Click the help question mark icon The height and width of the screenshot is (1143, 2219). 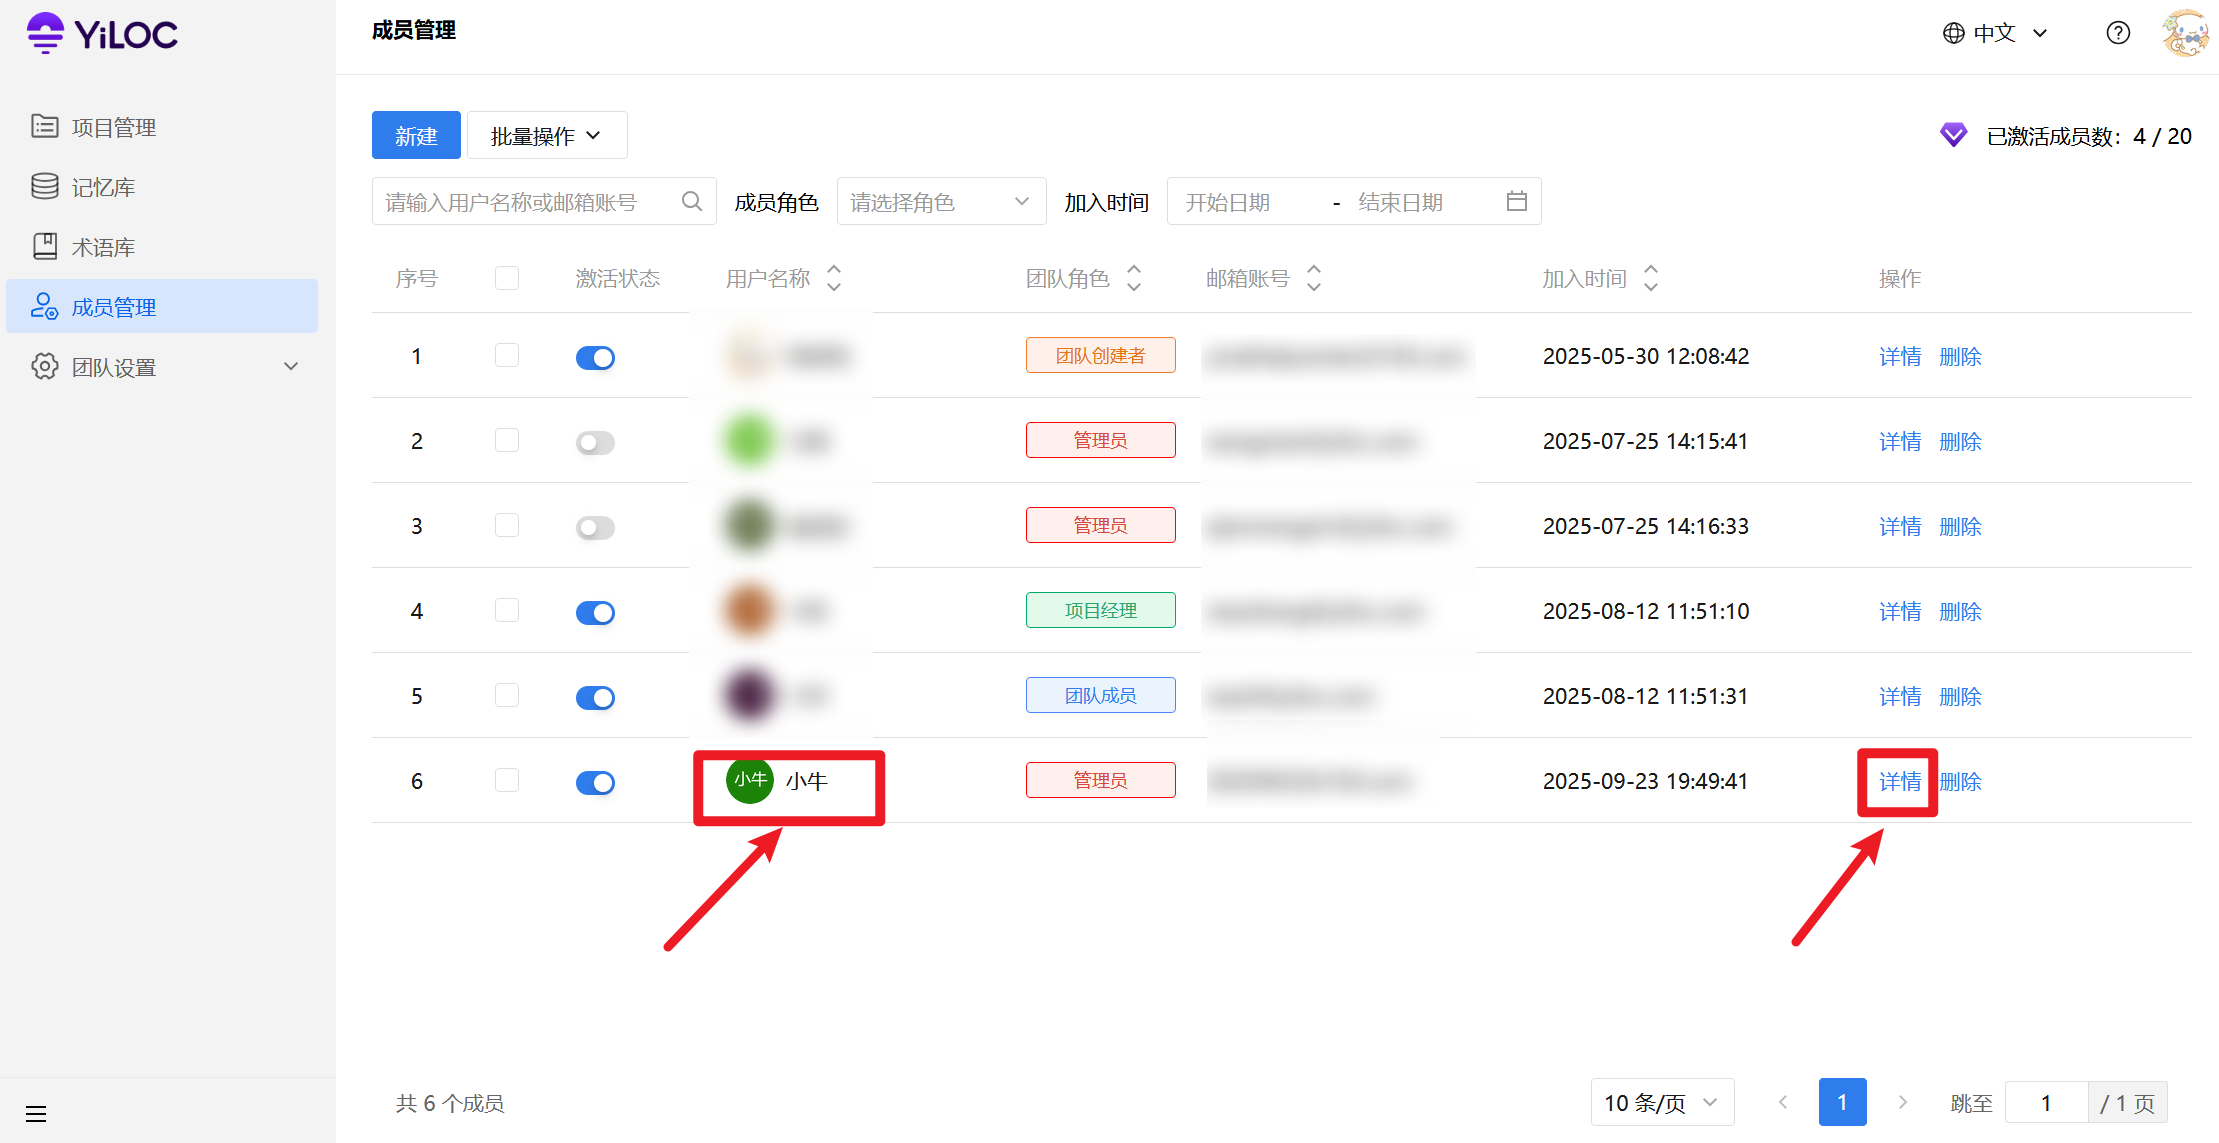pyautogui.click(x=2117, y=33)
